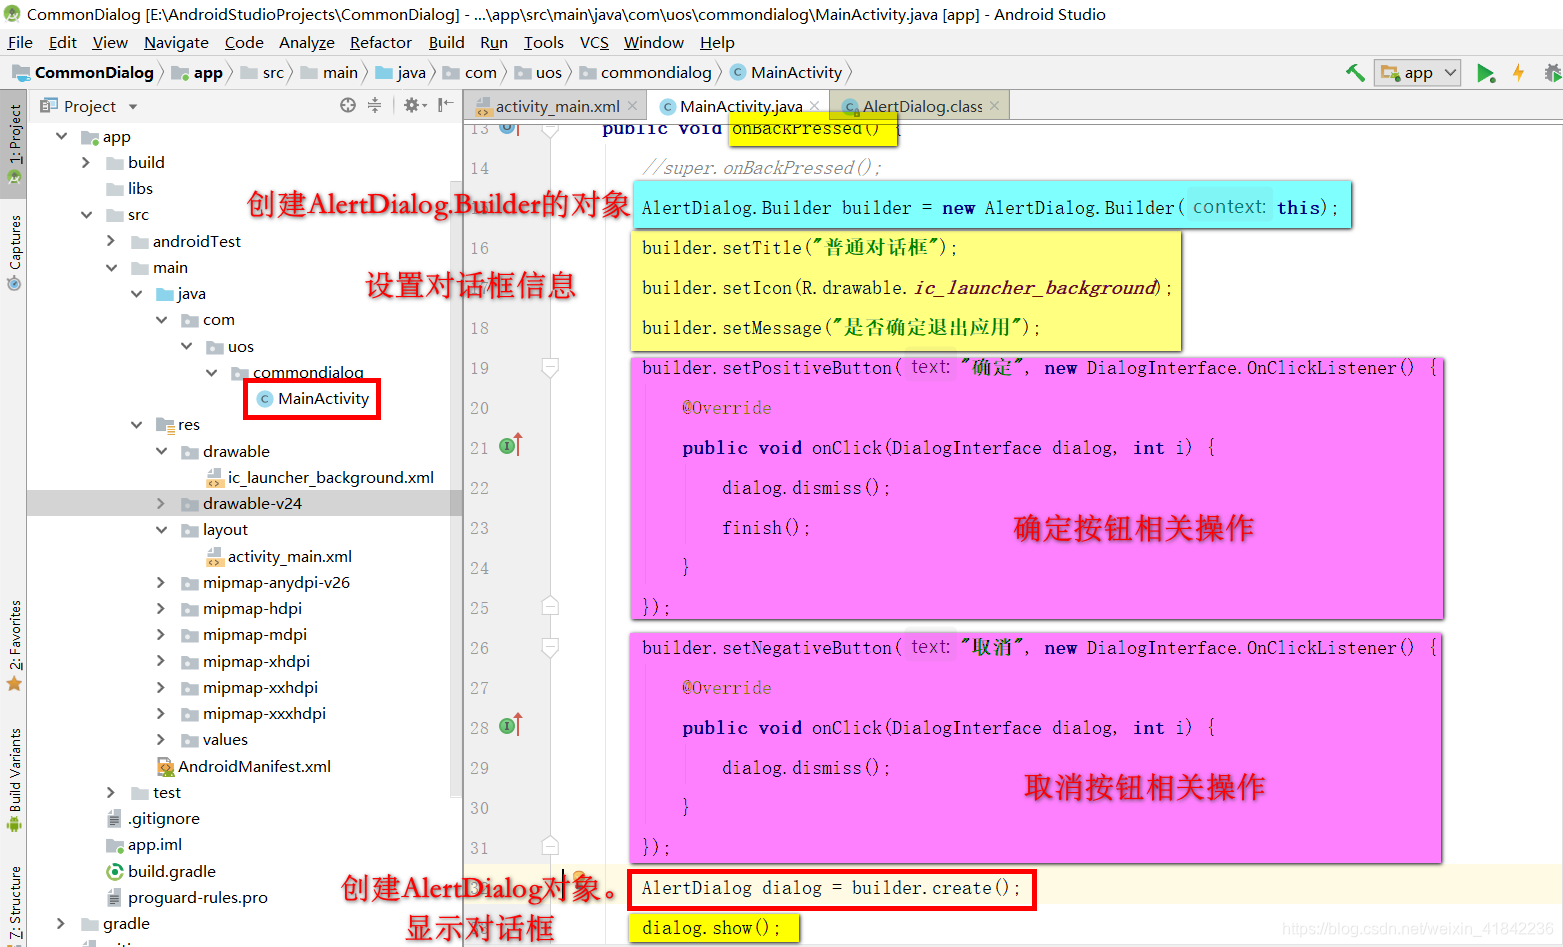Switch to the AlertDialog.class tab

pyautogui.click(x=922, y=106)
